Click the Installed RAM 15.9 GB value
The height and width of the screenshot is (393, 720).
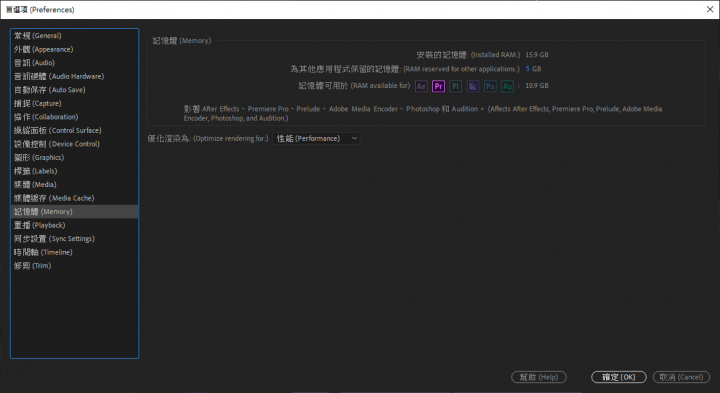[537, 55]
